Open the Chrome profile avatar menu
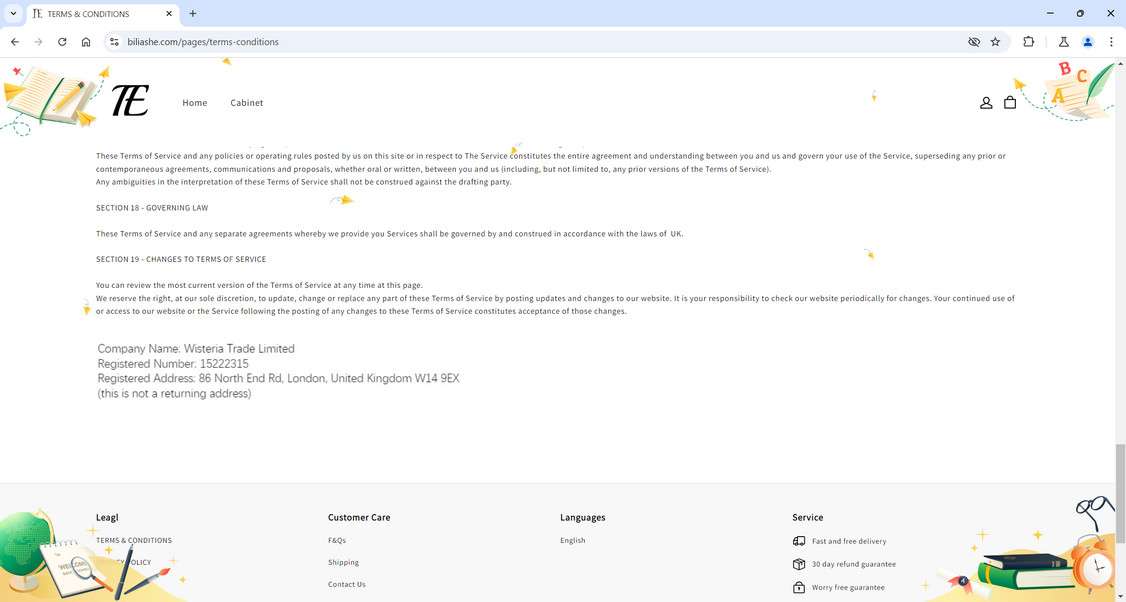This screenshot has height=602, width=1126. click(x=1087, y=42)
